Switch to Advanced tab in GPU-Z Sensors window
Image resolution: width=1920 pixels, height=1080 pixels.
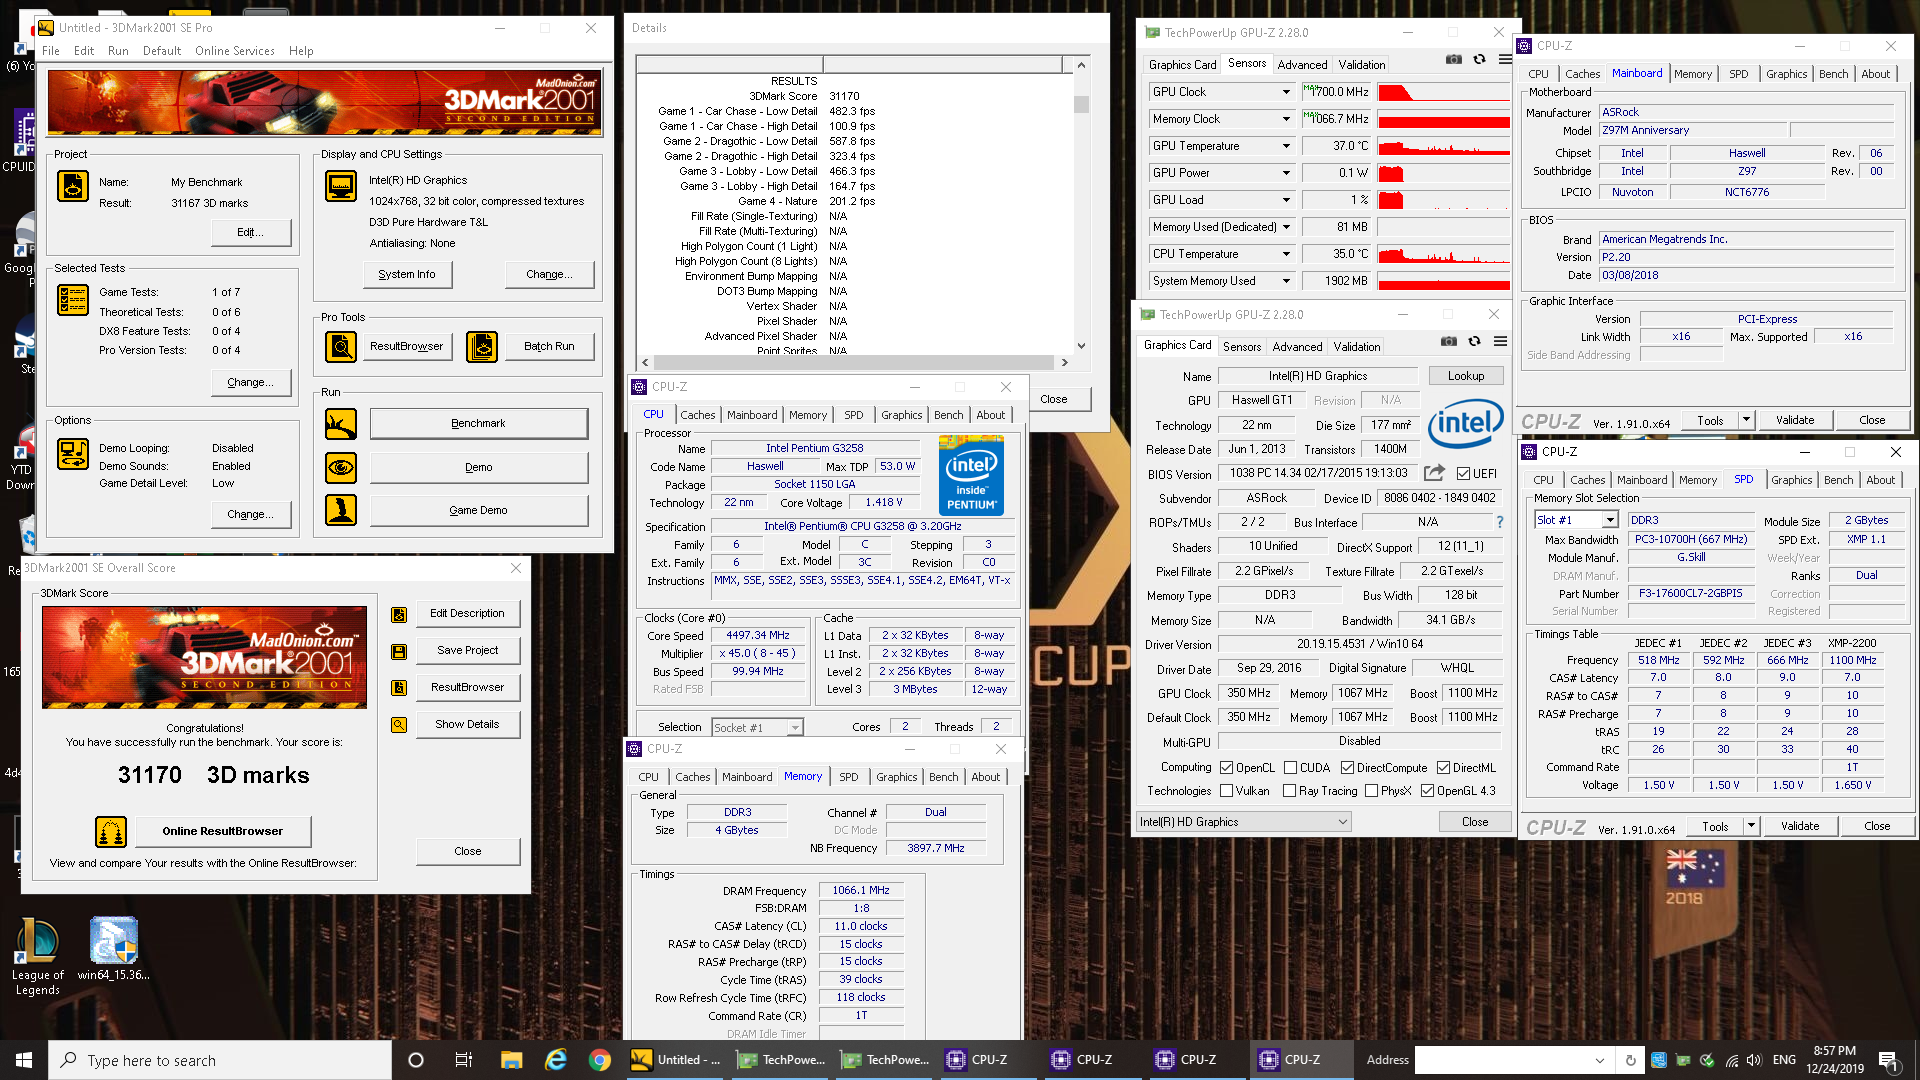(1302, 65)
